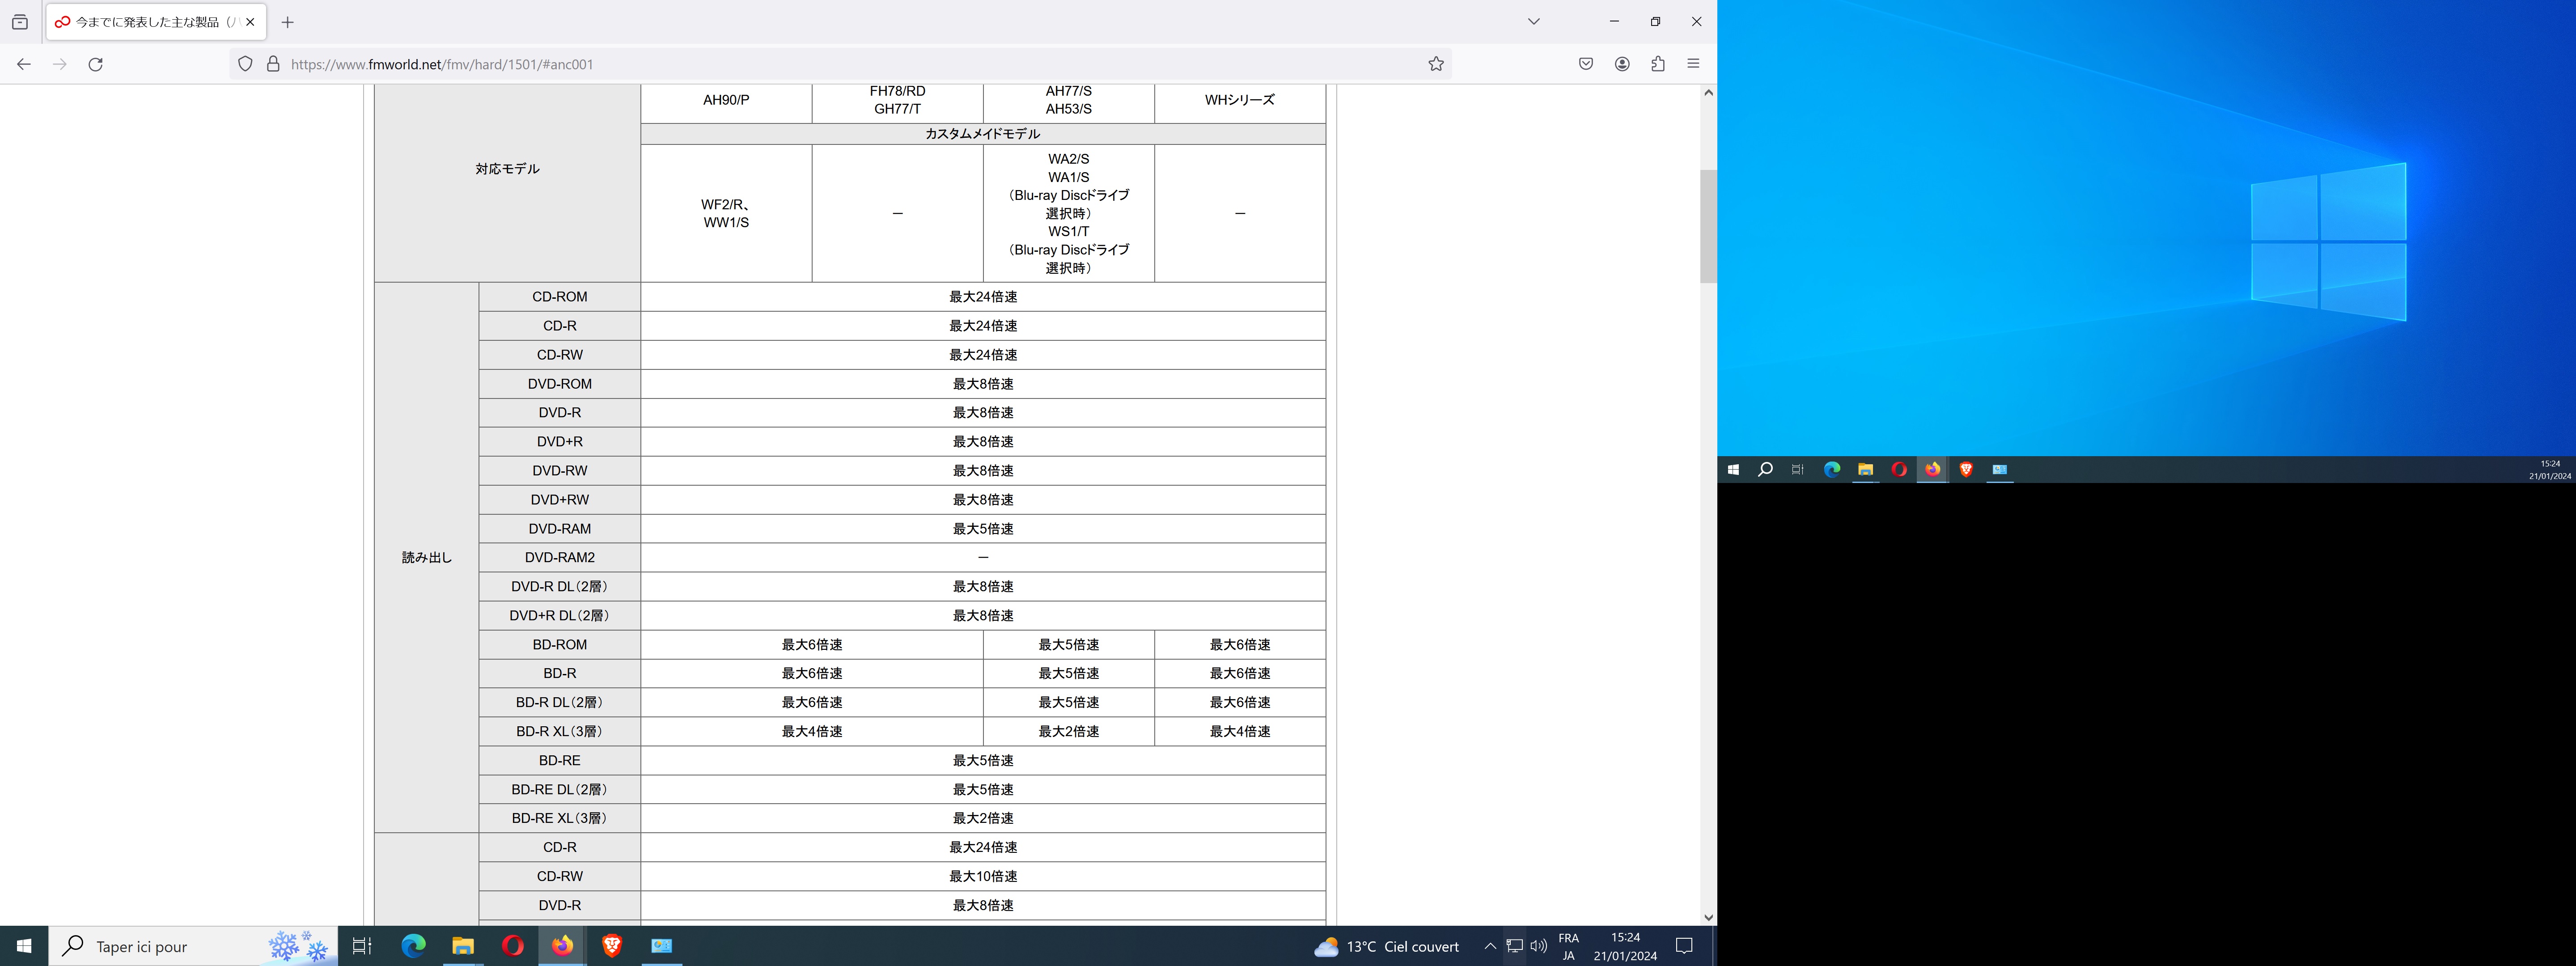Click the Start button in the small remote taskbar
This screenshot has width=2576, height=966.
[1733, 469]
